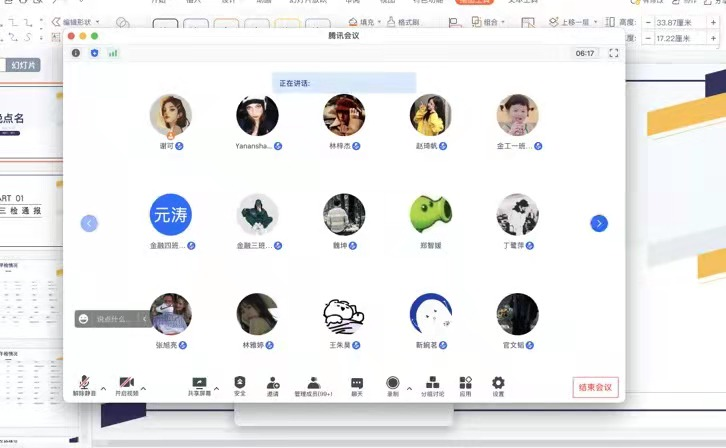Screen dimensions: 726x448
Task: Expand share options arrow beside 共享屏幕
Action: coord(216,388)
